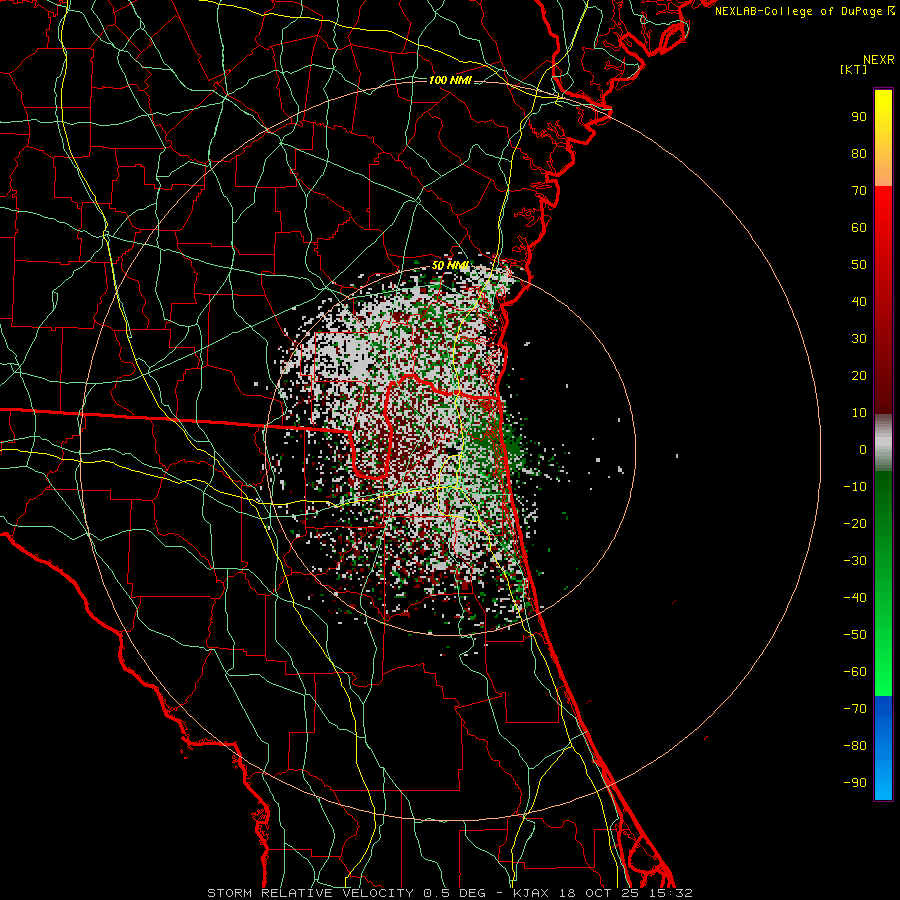
Task: Click the '[KT]' units label
Action: coord(854,70)
